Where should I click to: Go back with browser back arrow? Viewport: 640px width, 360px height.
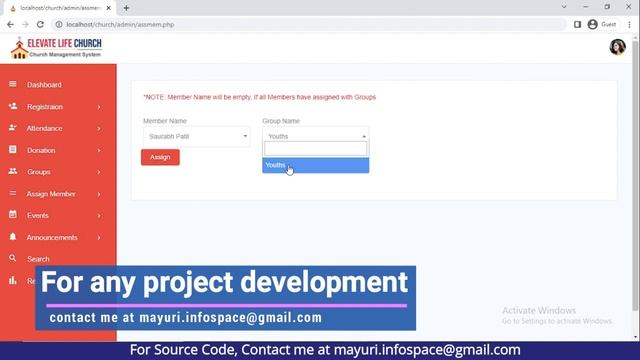pos(10,24)
